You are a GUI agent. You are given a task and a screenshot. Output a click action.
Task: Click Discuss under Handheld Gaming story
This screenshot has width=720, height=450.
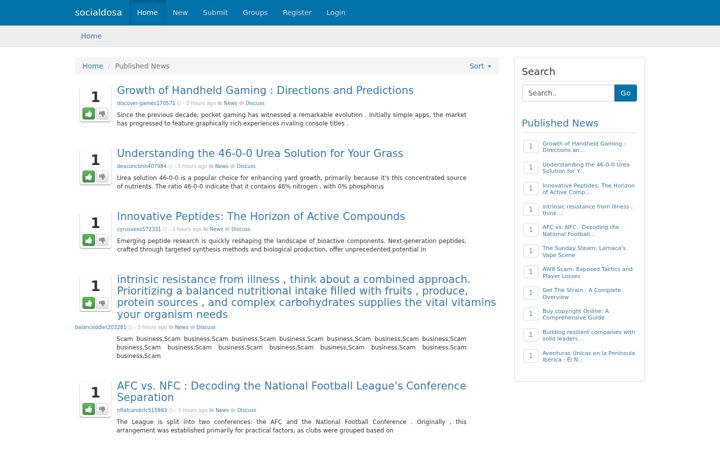tap(255, 103)
